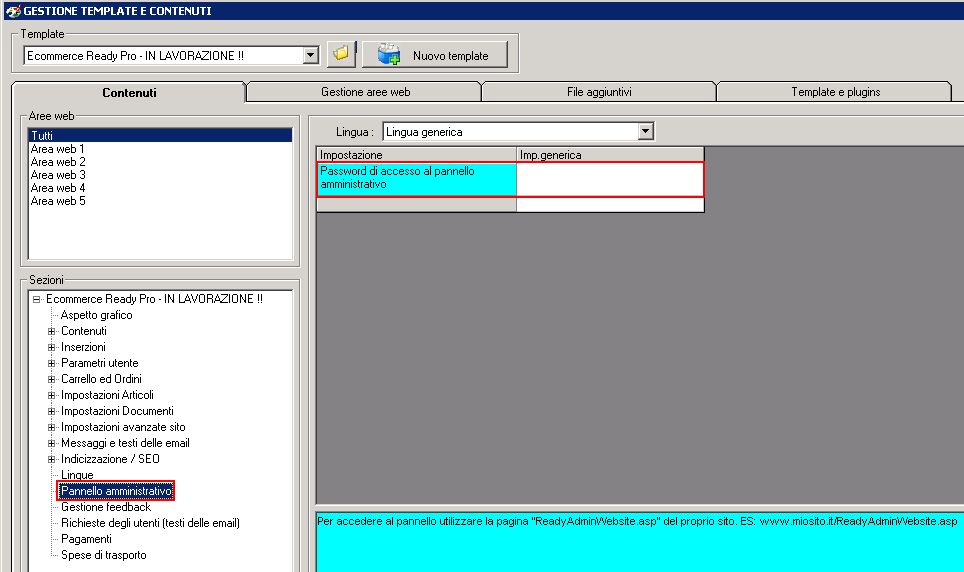Image resolution: width=964 pixels, height=572 pixels.
Task: Click the Password di accesso al pannello amministrativo cell
Action: point(417,178)
